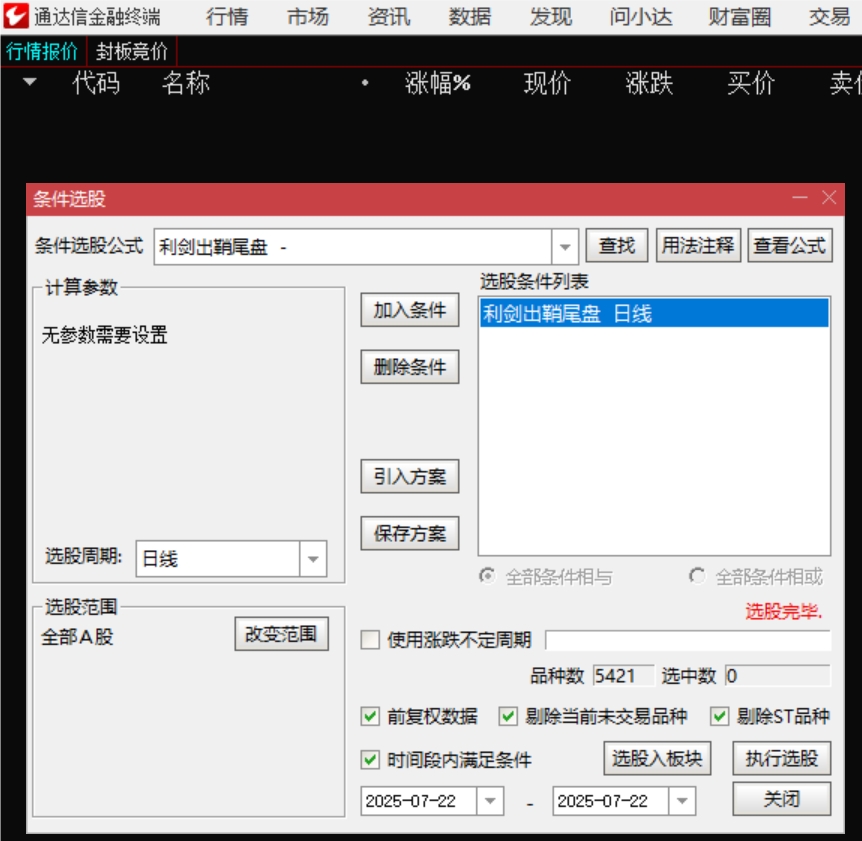The image size is (862, 841).
Task: Toggle the 剔除当前未交易品种 checkbox
Action: [x=507, y=716]
